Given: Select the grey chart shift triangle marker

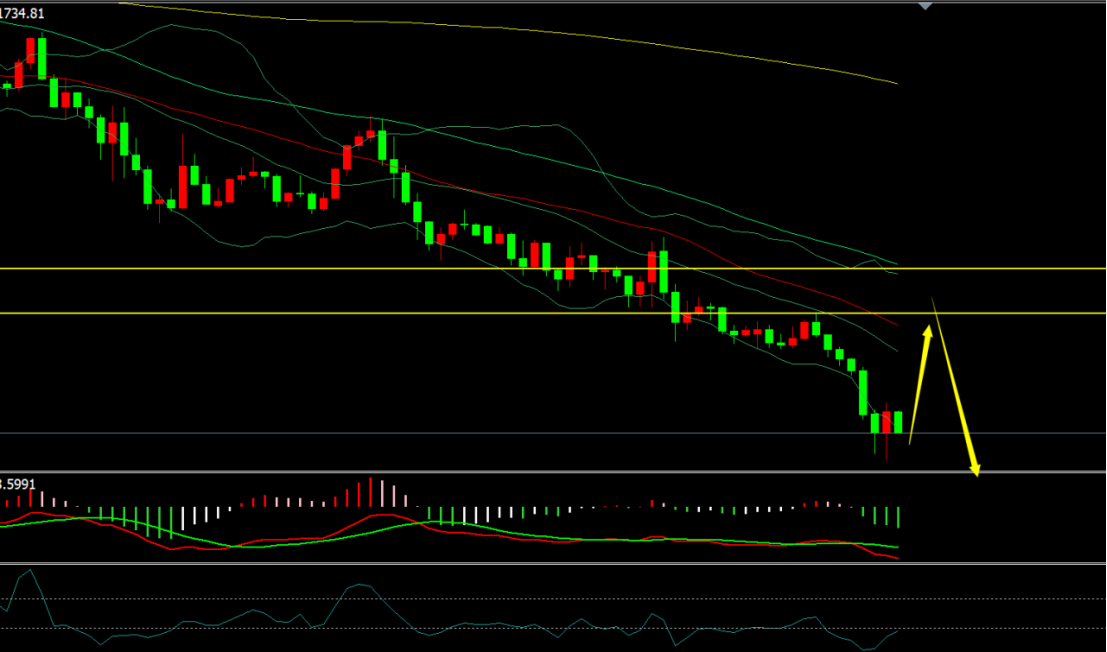Looking at the screenshot, I should [925, 6].
